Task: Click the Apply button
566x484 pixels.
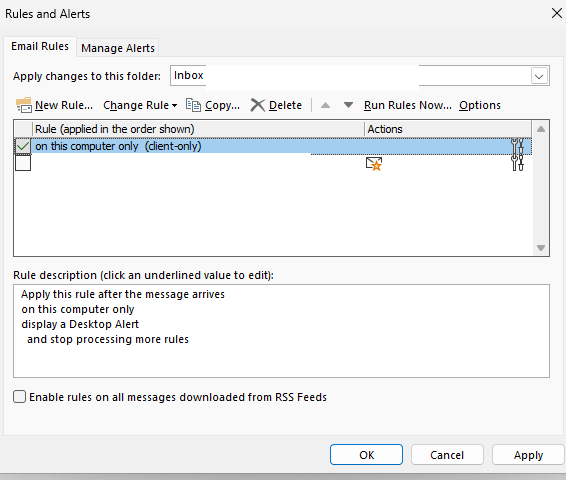Action: coord(528,455)
